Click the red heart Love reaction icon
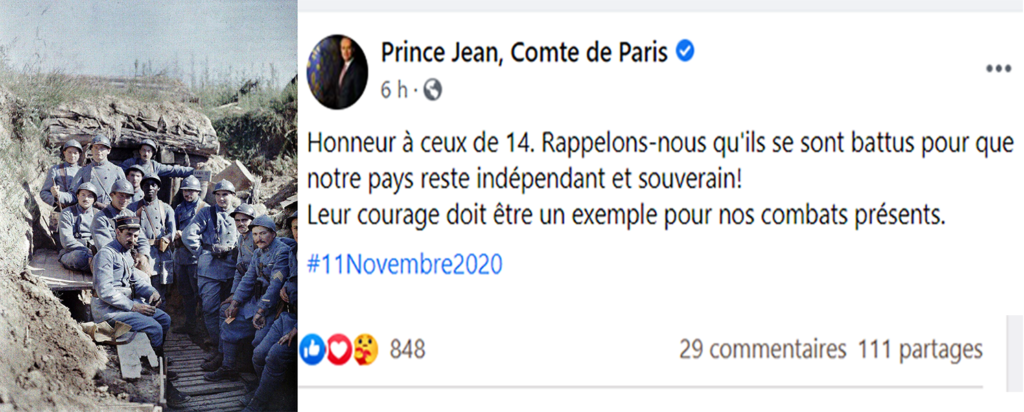Image resolution: width=1024 pixels, height=412 pixels. pyautogui.click(x=339, y=349)
